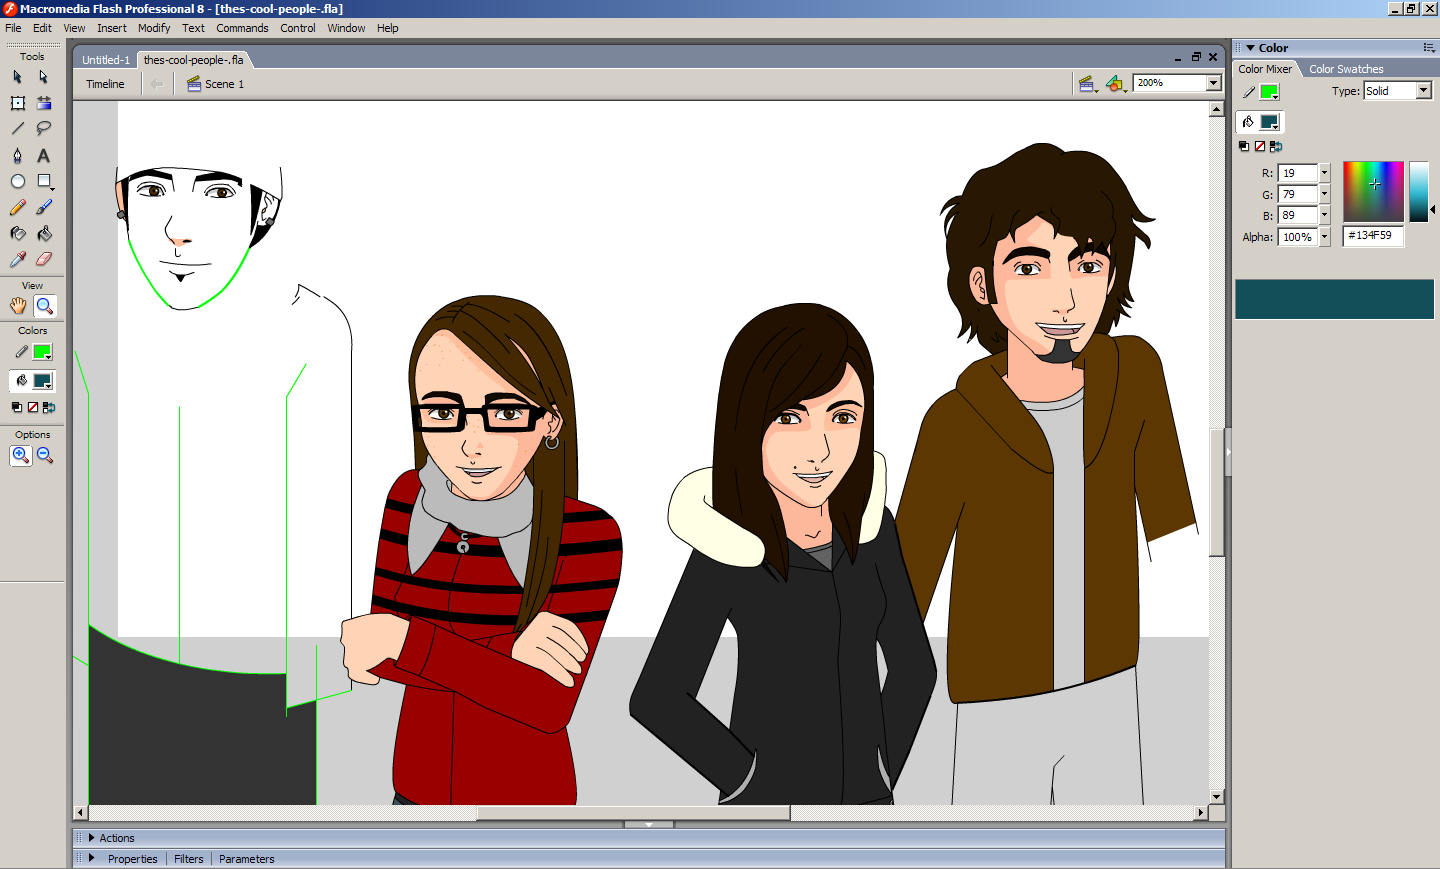Open the Commands menu
The height and width of the screenshot is (869, 1440).
[x=242, y=28]
